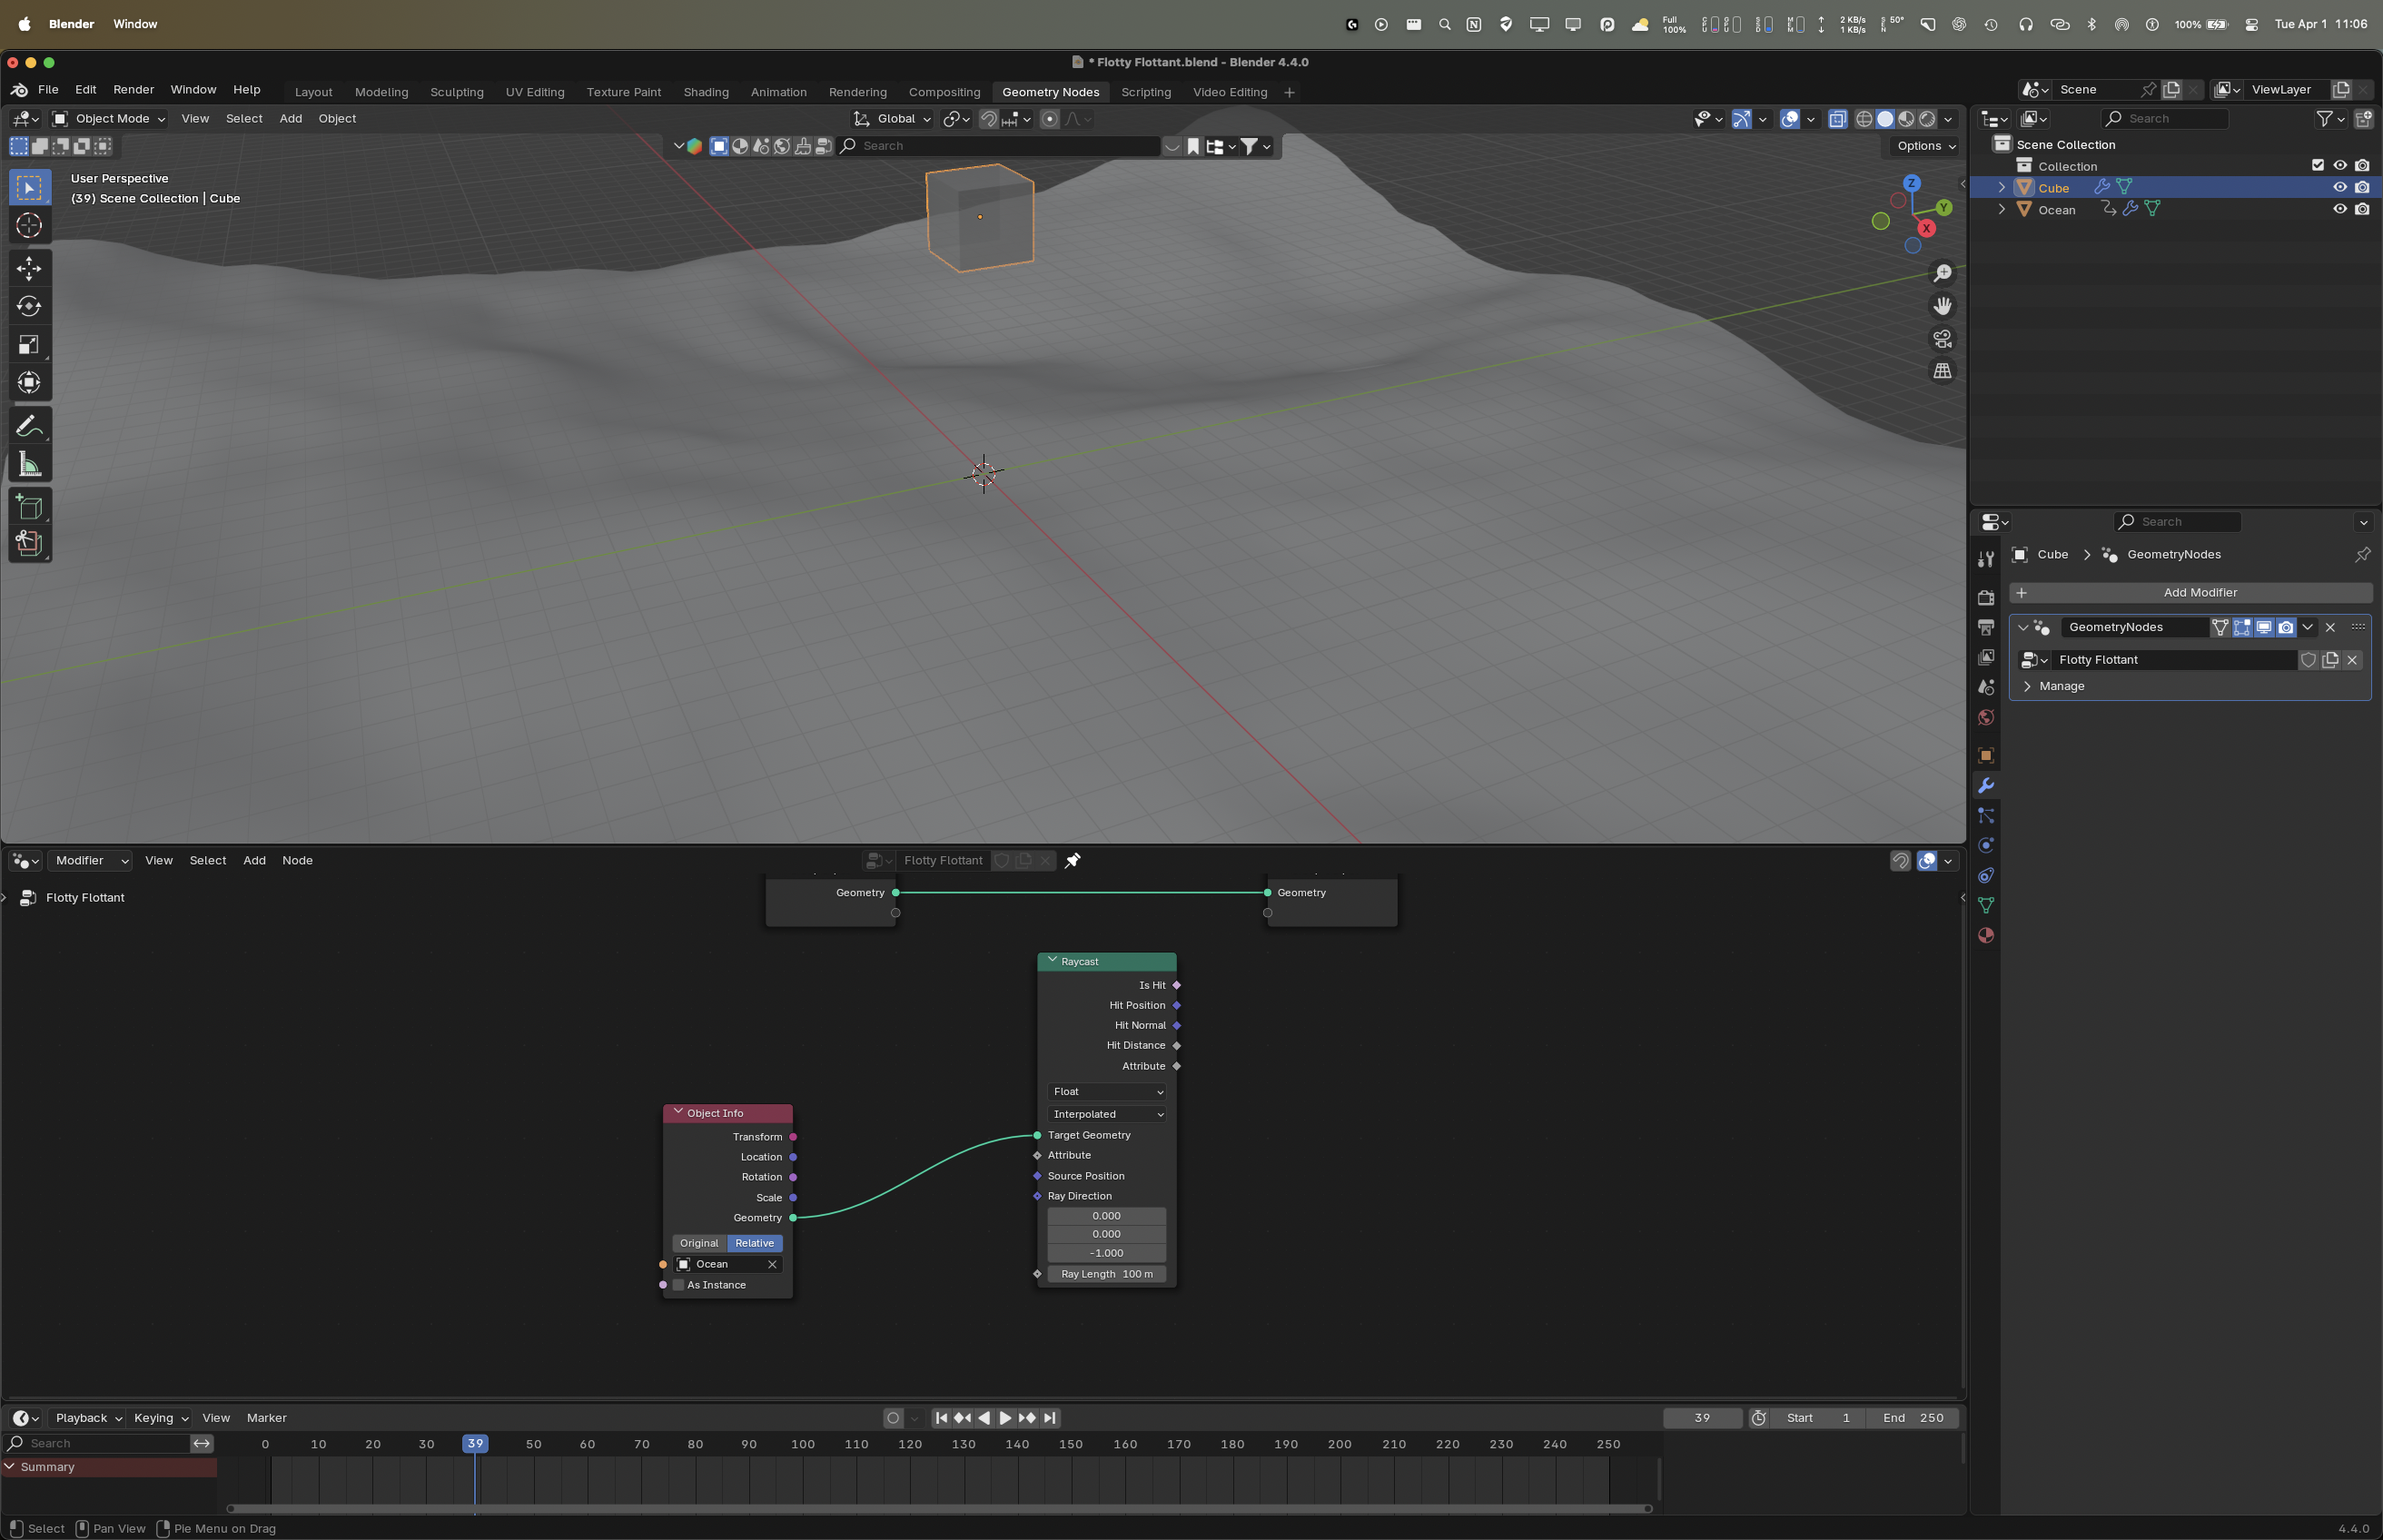Open Global transform orientation dropdown
The image size is (2383, 1540).
tap(892, 119)
